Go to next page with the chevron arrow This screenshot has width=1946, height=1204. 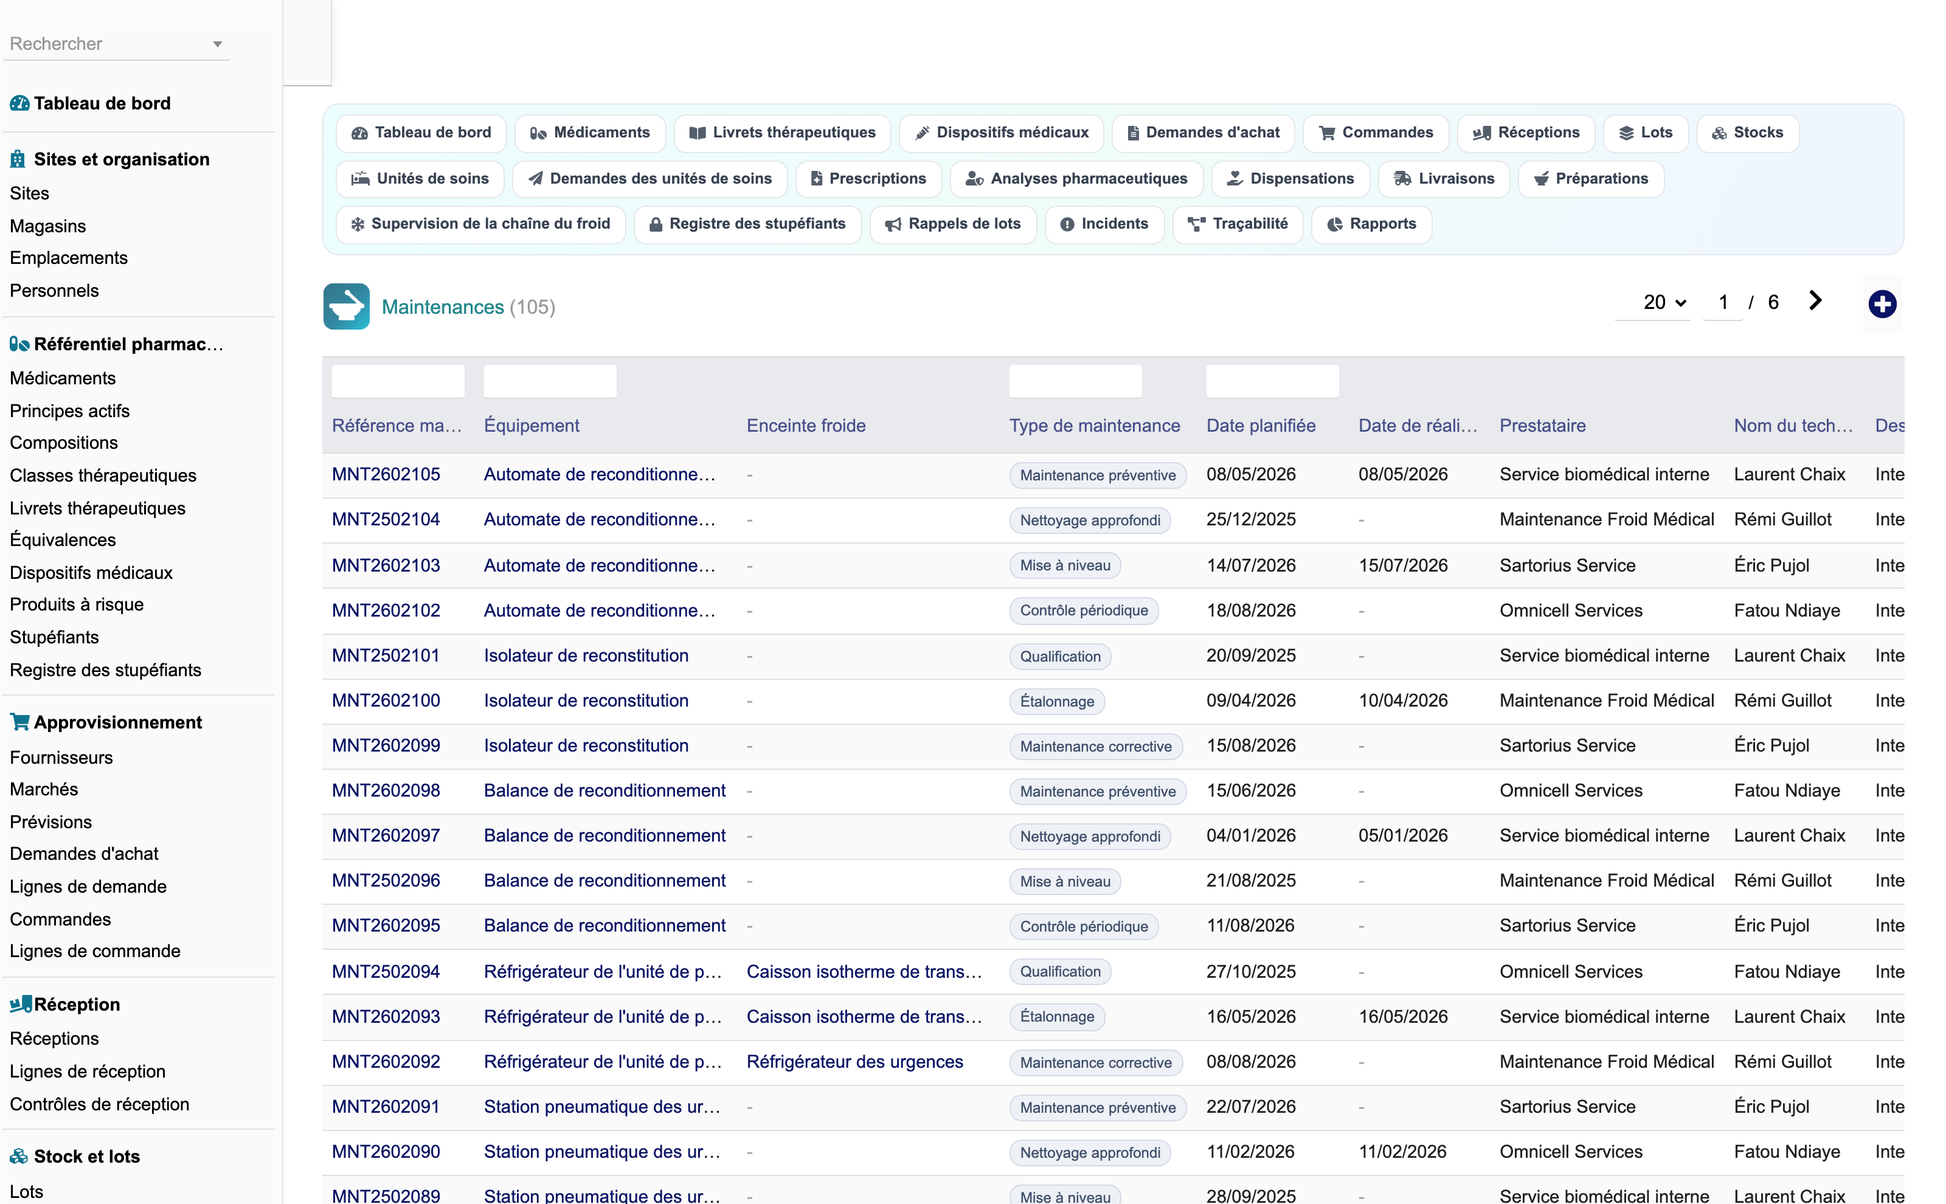pyautogui.click(x=1815, y=301)
